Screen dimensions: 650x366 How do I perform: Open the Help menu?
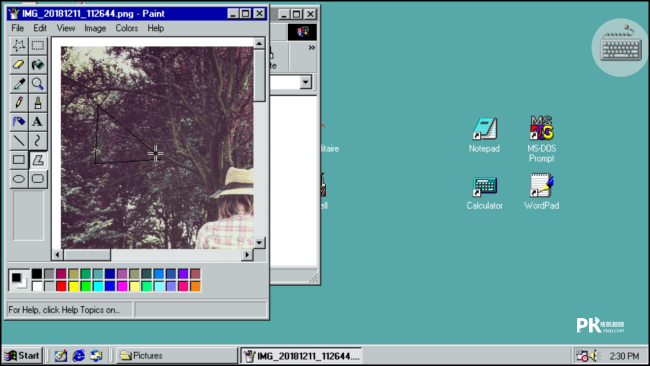(155, 28)
